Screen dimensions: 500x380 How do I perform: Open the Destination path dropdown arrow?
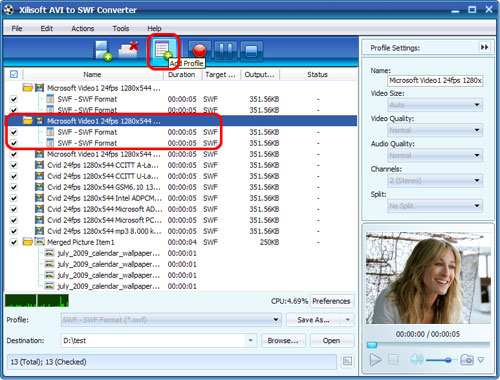250,340
